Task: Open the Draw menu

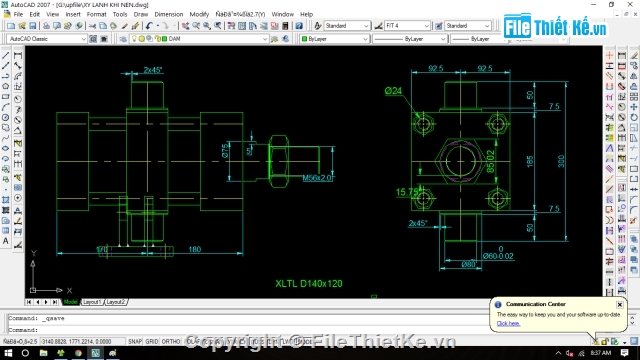Action: [141, 14]
